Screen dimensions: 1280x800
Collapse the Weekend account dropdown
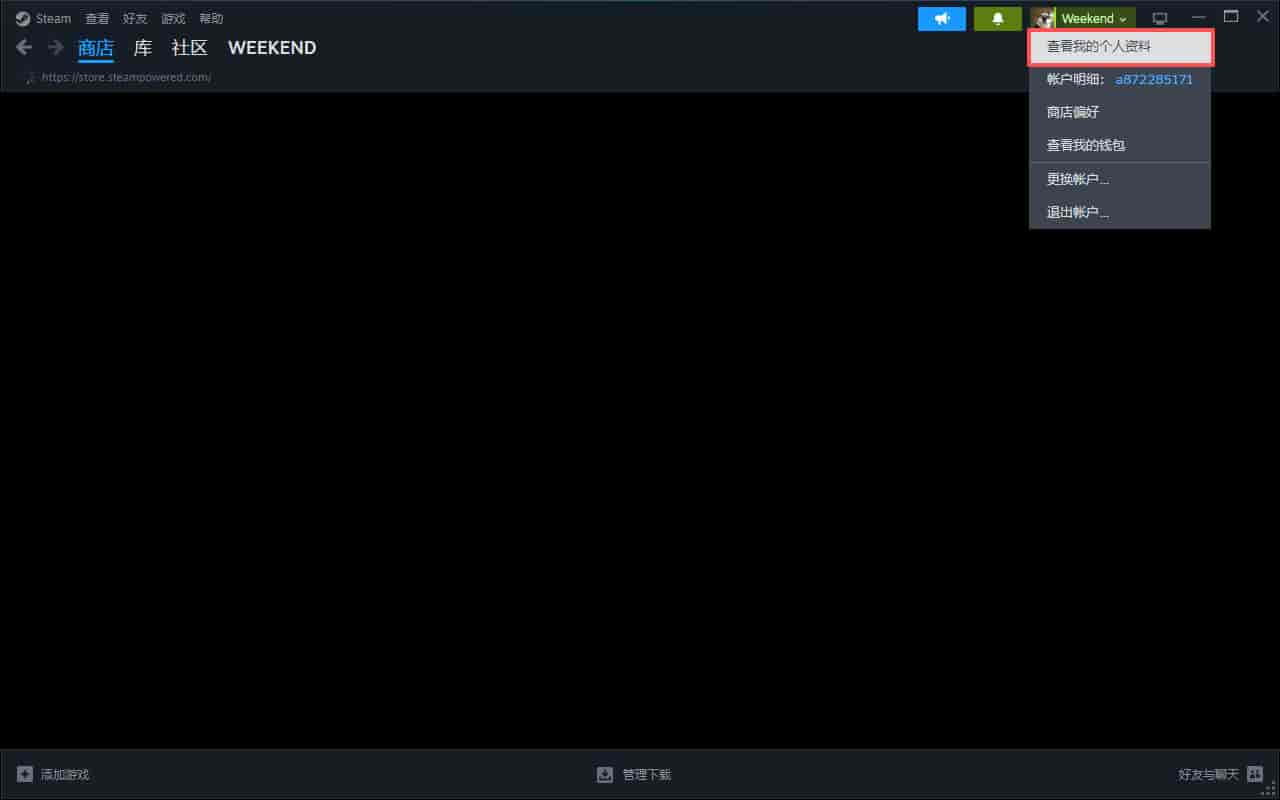click(1093, 19)
